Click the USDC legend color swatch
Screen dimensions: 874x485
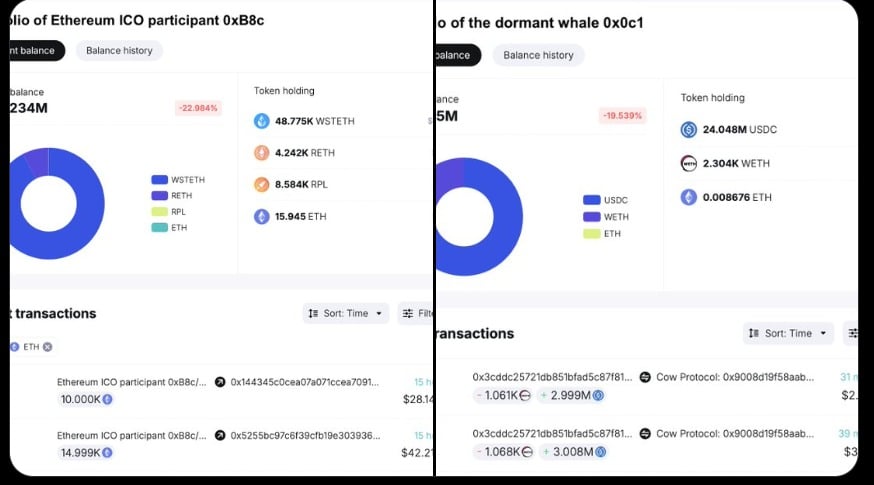click(591, 200)
